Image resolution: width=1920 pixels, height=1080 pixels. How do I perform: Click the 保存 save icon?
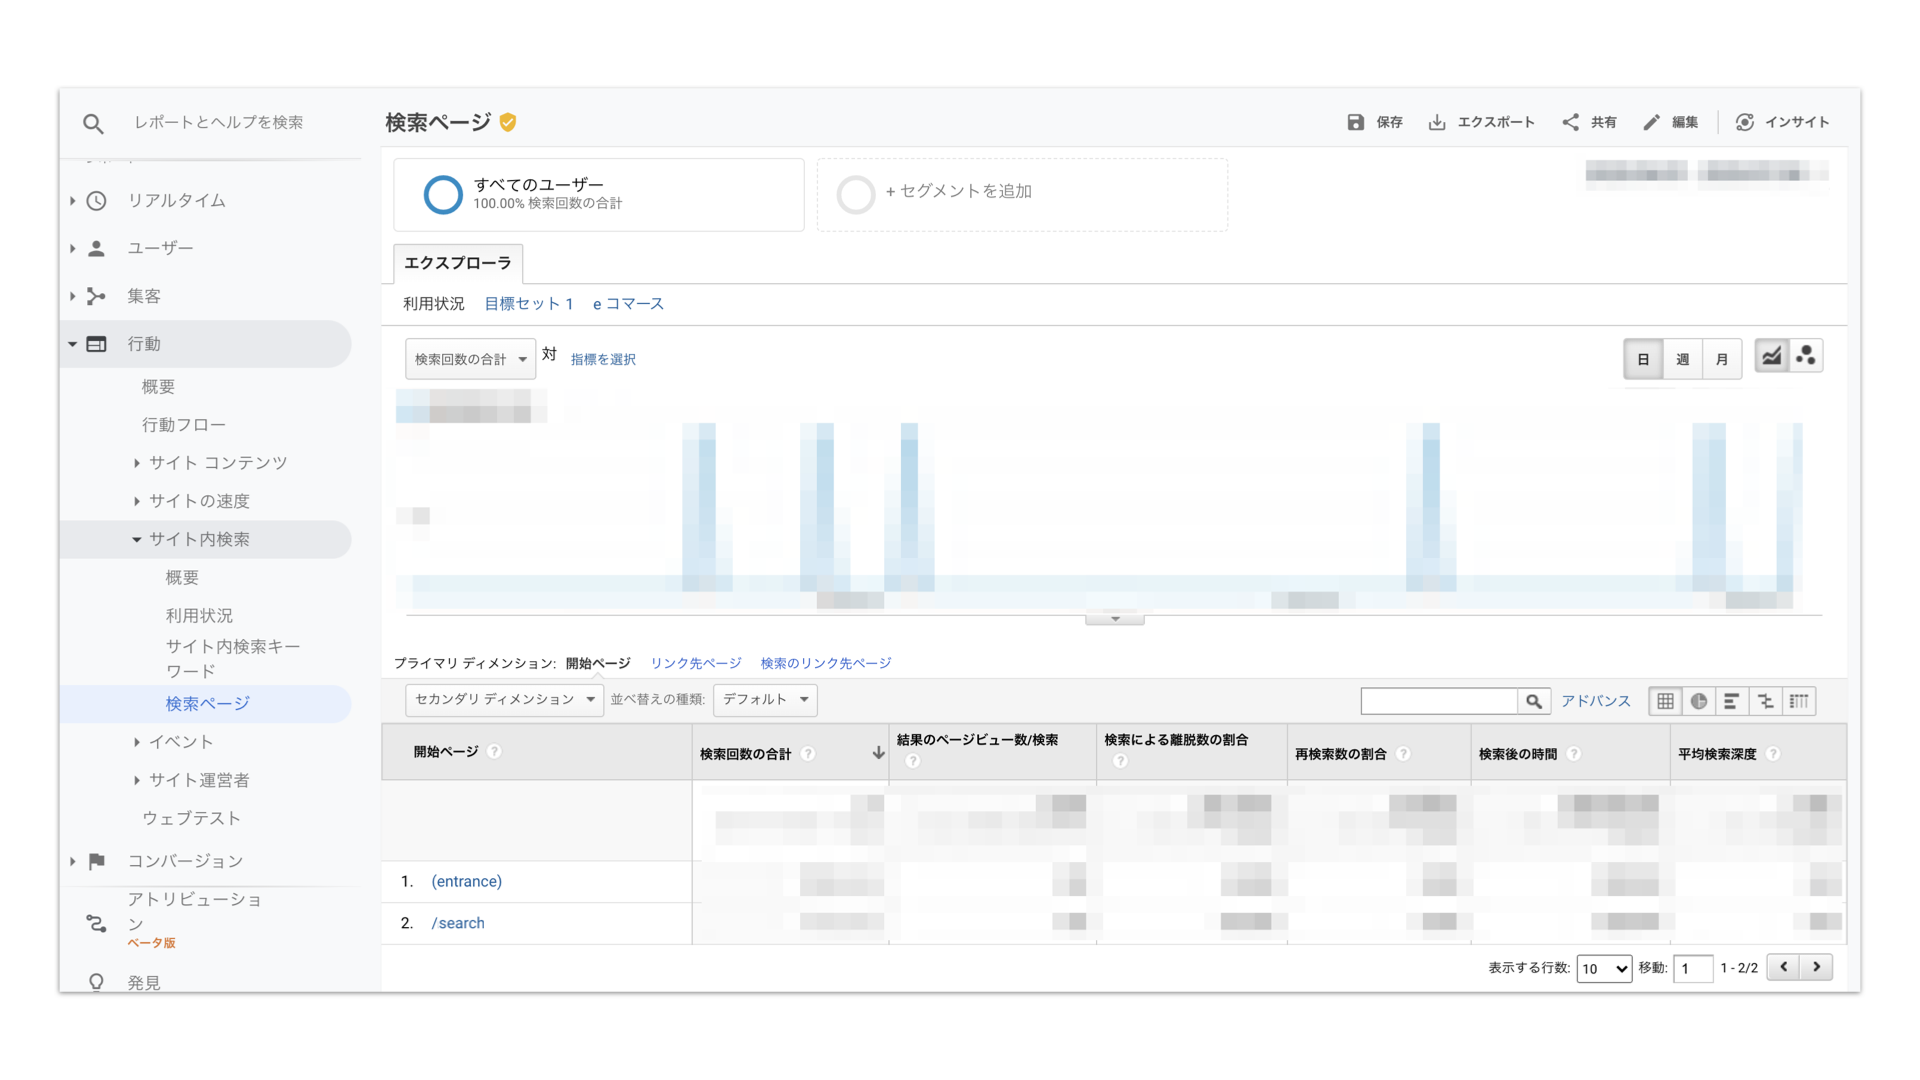click(x=1356, y=122)
